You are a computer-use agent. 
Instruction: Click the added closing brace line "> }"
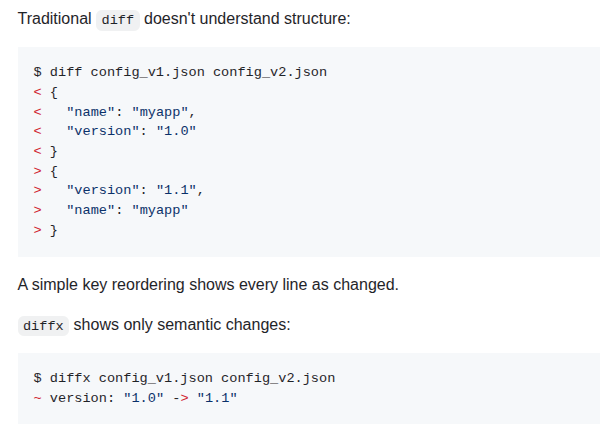(x=46, y=229)
